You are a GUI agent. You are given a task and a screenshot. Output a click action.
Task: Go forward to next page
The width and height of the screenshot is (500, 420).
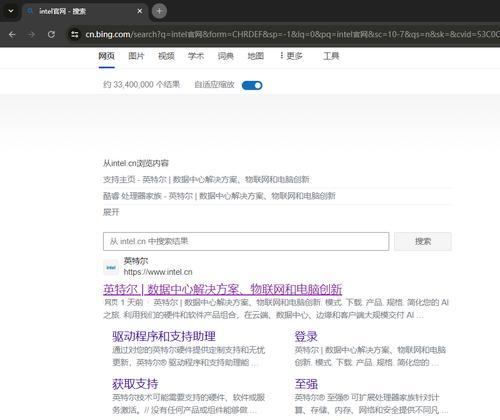pos(32,34)
